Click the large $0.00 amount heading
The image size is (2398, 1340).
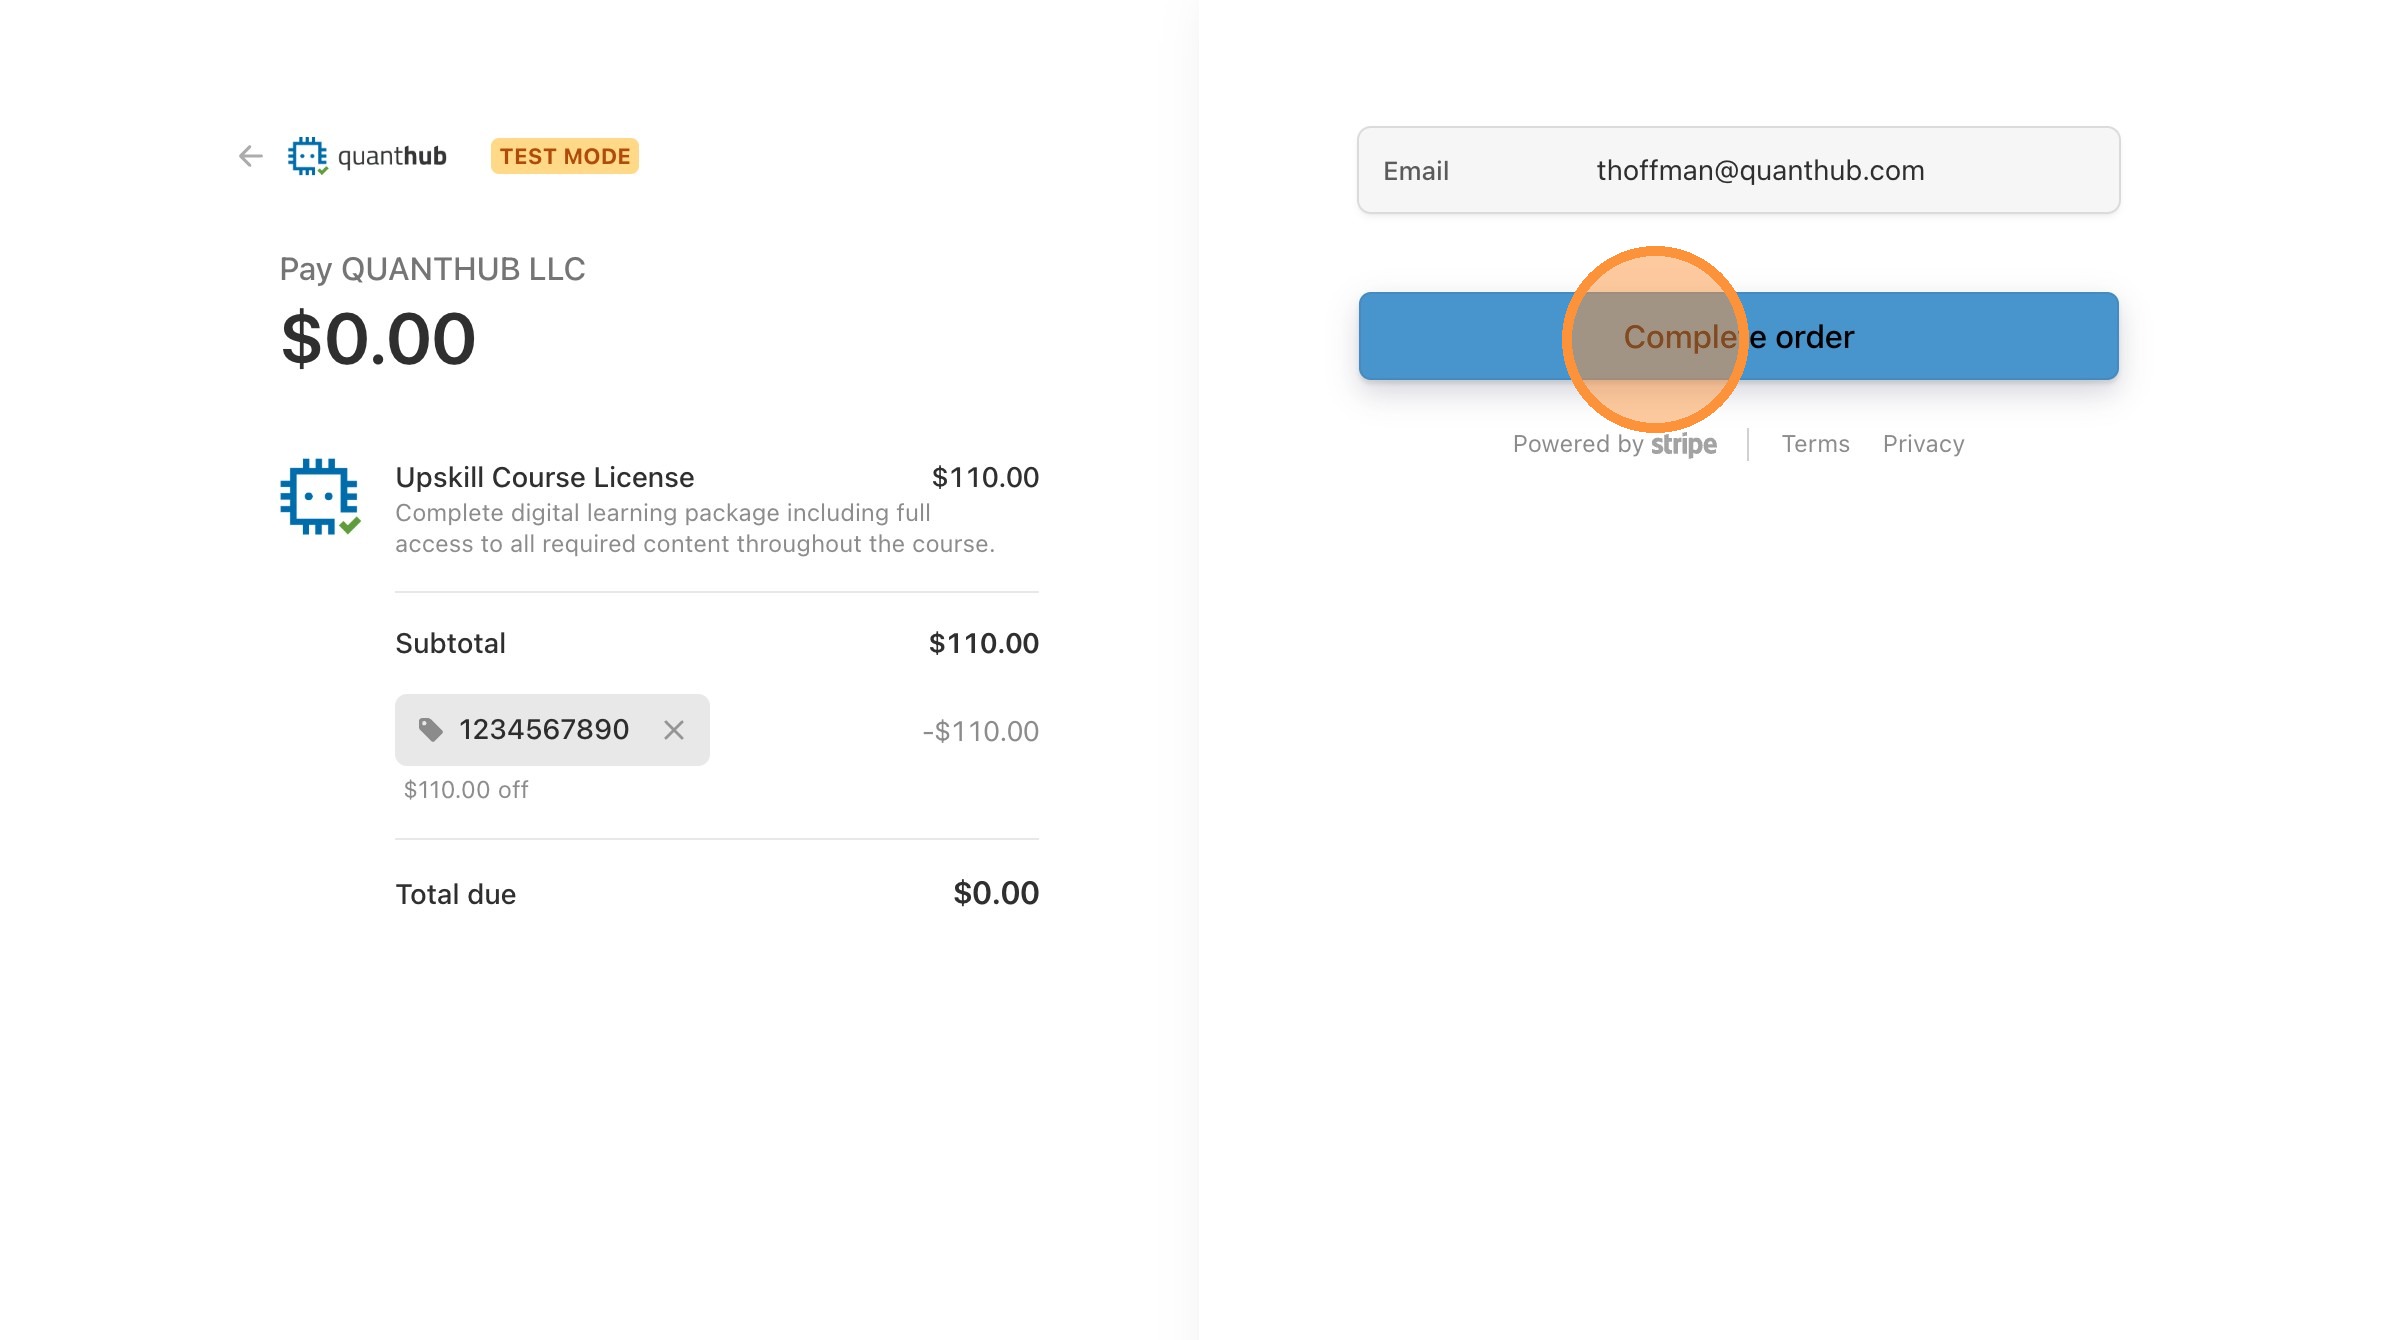[x=378, y=339]
